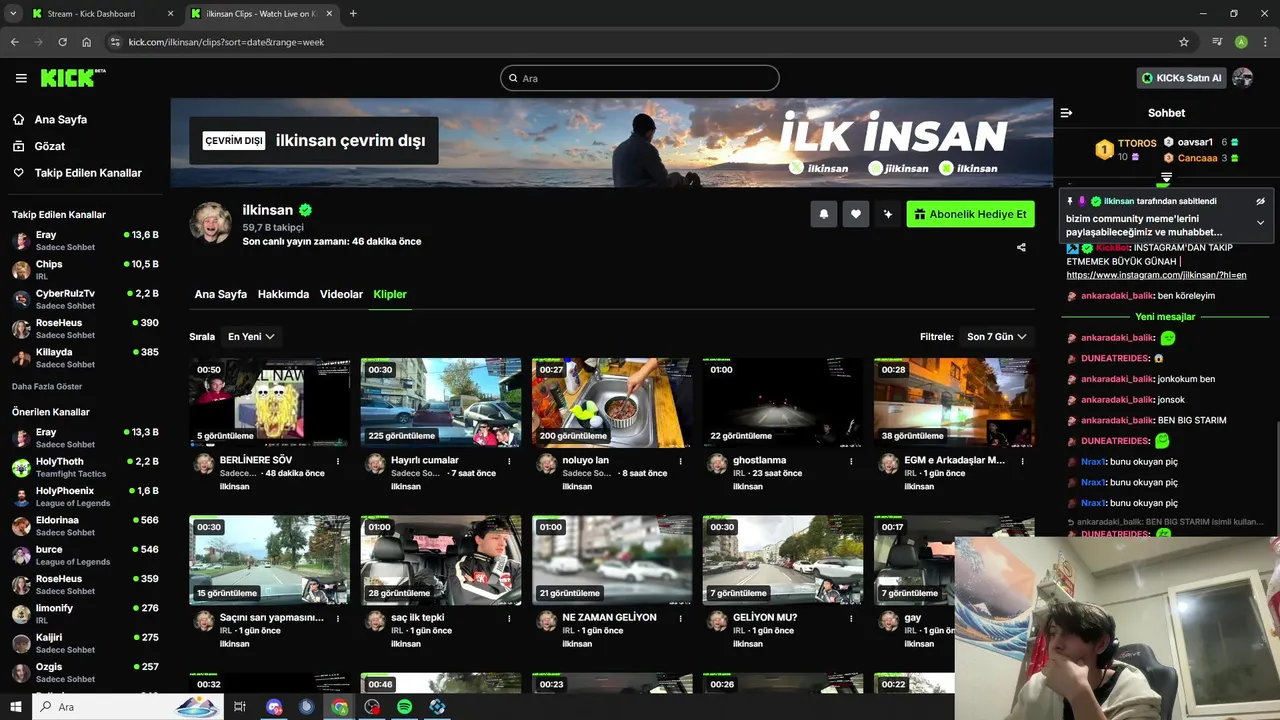Switch to the Ana Sayfa channel tab
The image size is (1280, 720).
[221, 294]
